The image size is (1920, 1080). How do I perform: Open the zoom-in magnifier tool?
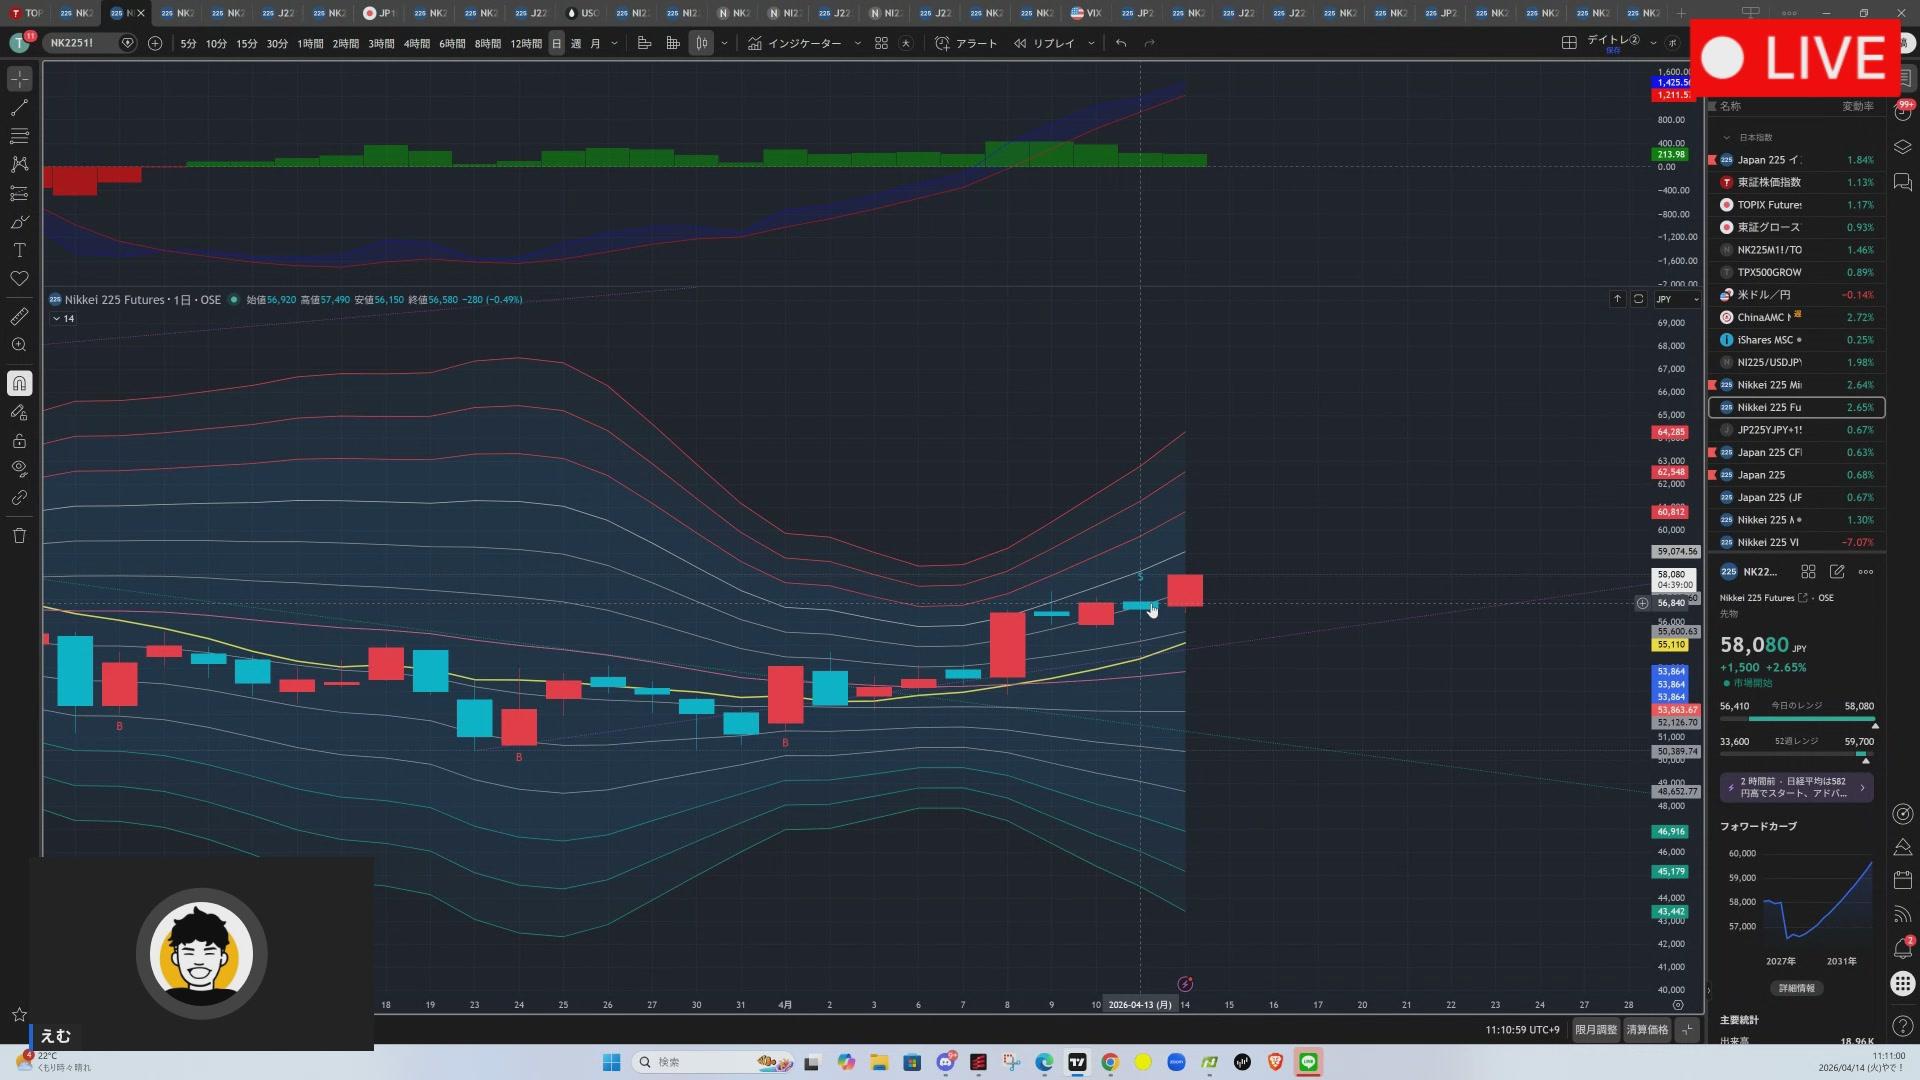19,345
